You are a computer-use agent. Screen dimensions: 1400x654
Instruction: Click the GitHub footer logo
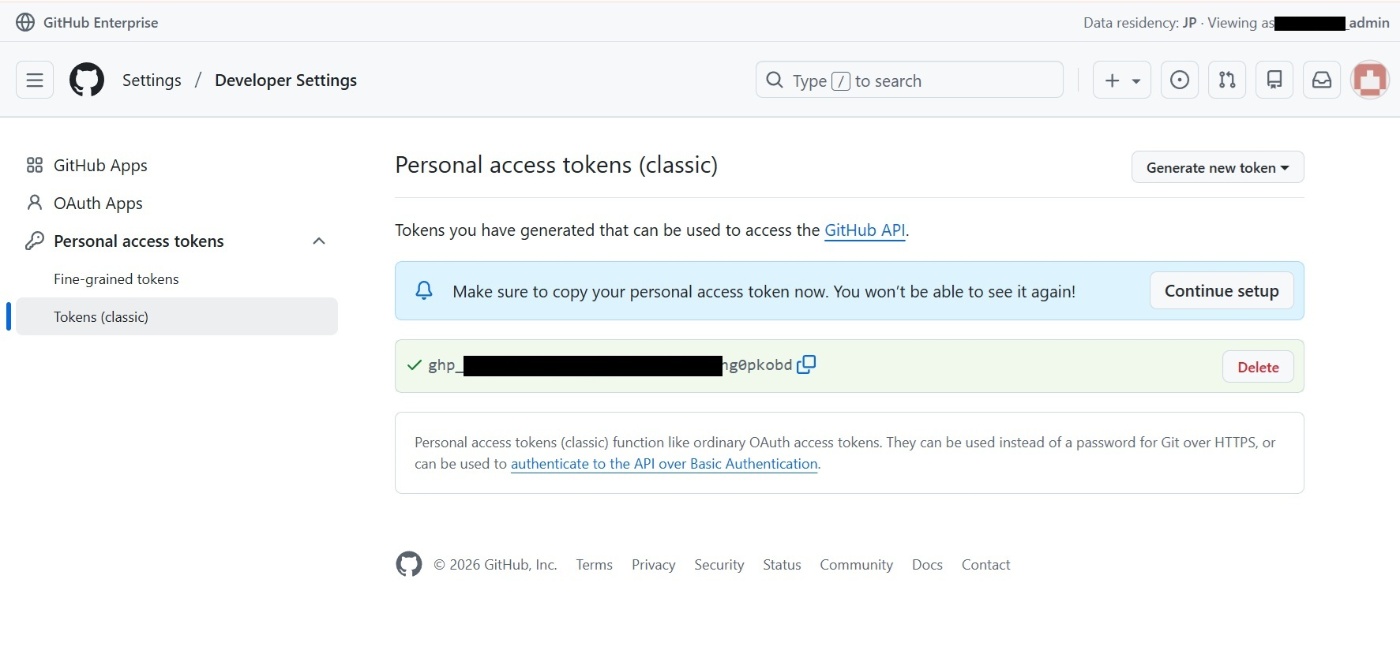(x=409, y=564)
